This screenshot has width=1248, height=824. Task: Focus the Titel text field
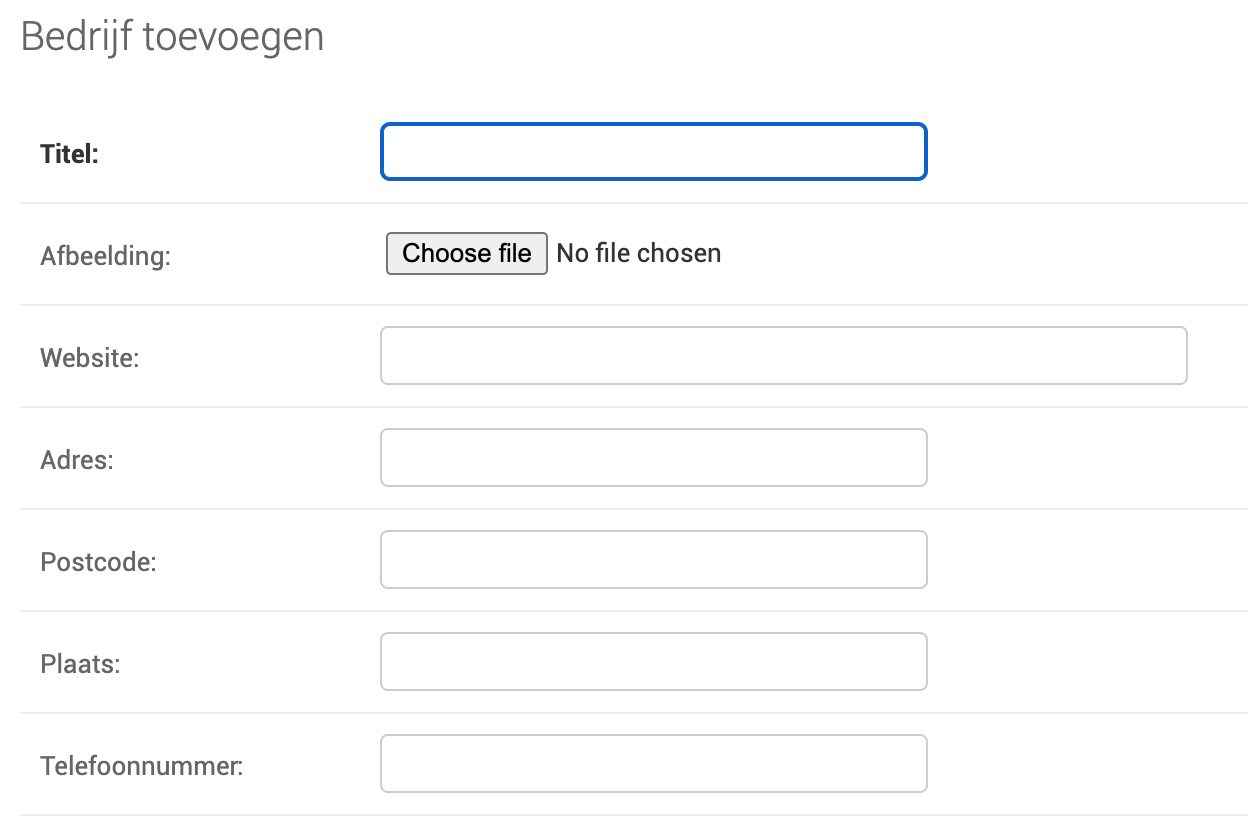pyautogui.click(x=653, y=152)
